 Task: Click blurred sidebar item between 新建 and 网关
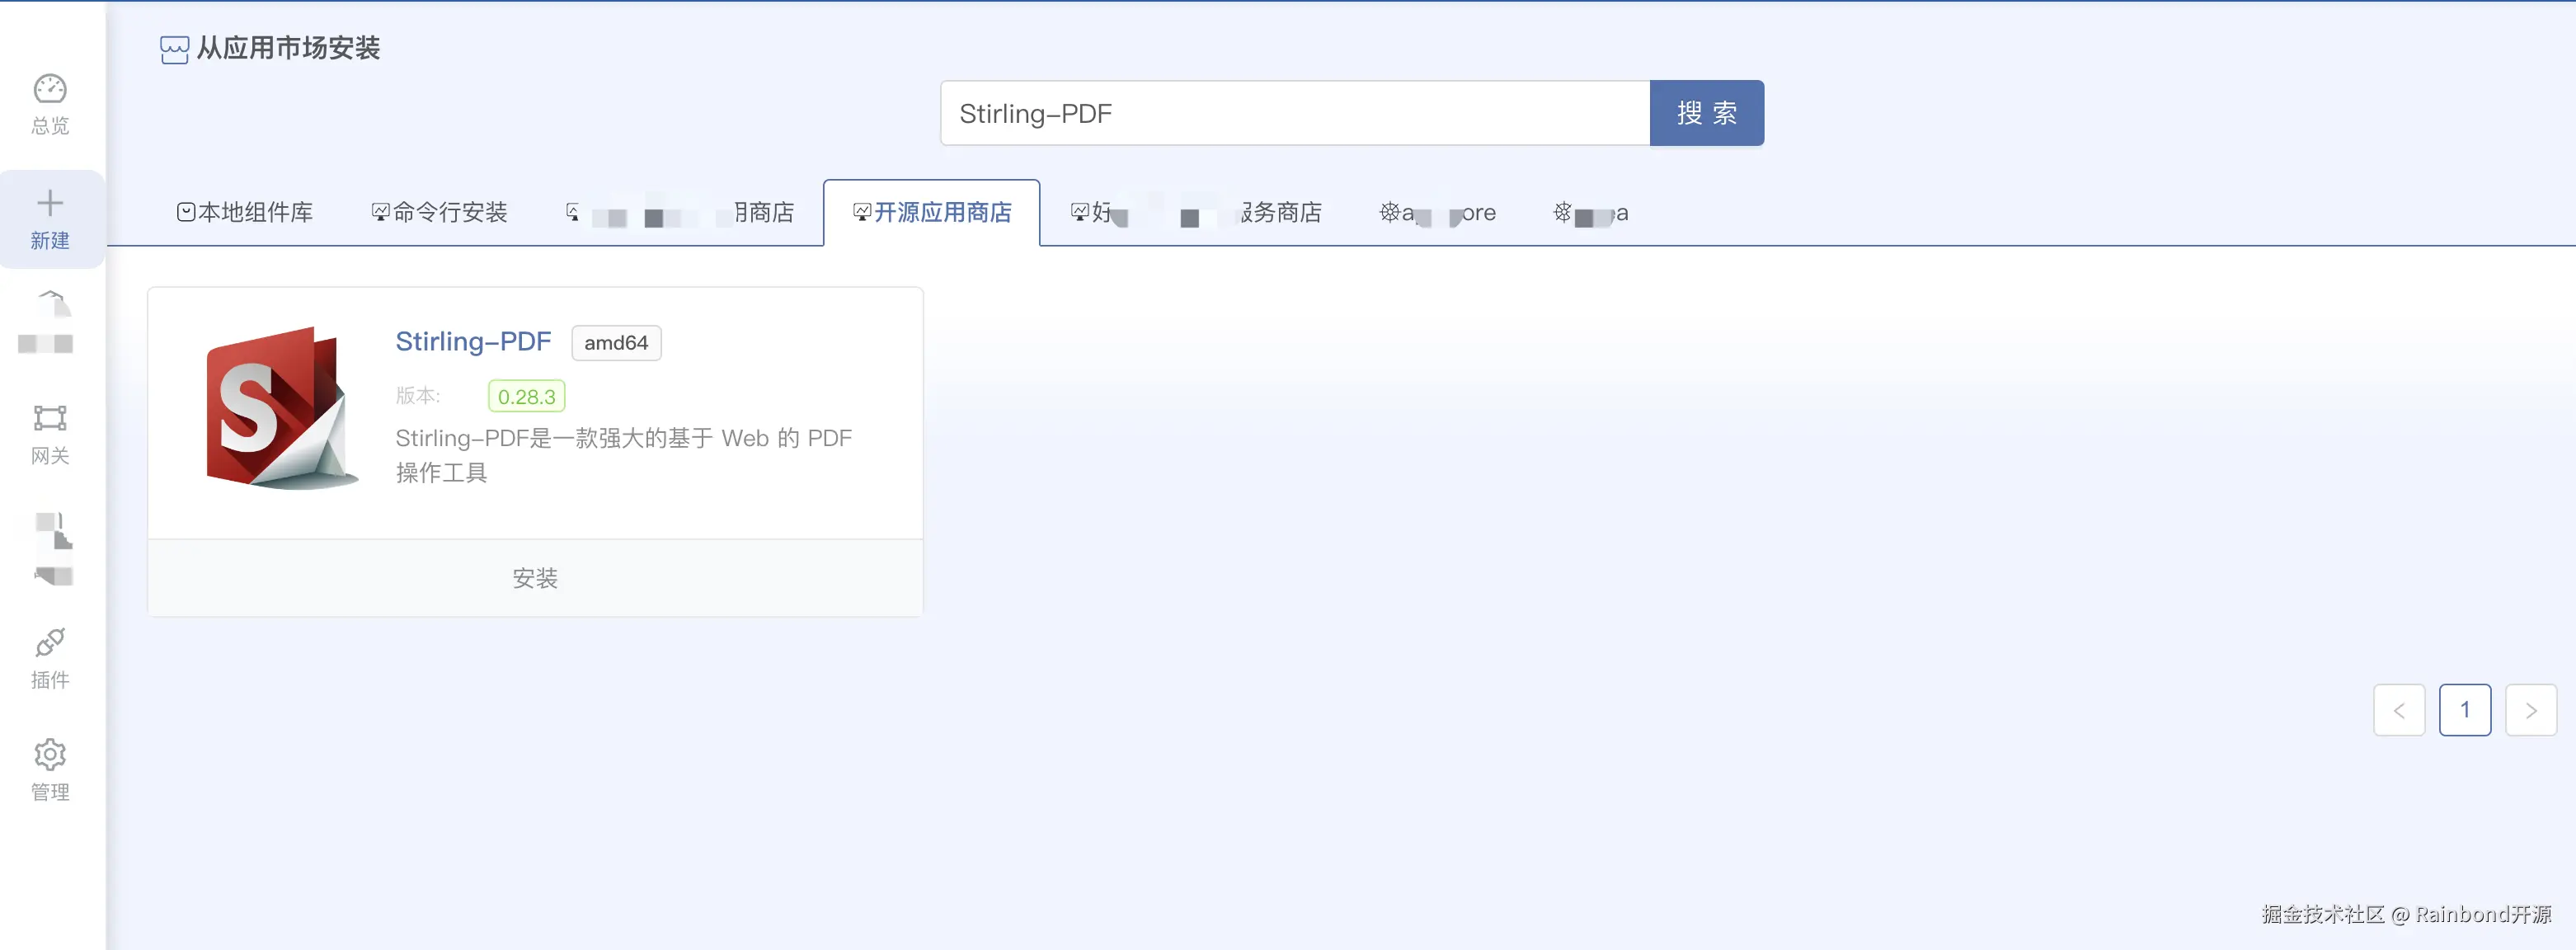pos(48,322)
